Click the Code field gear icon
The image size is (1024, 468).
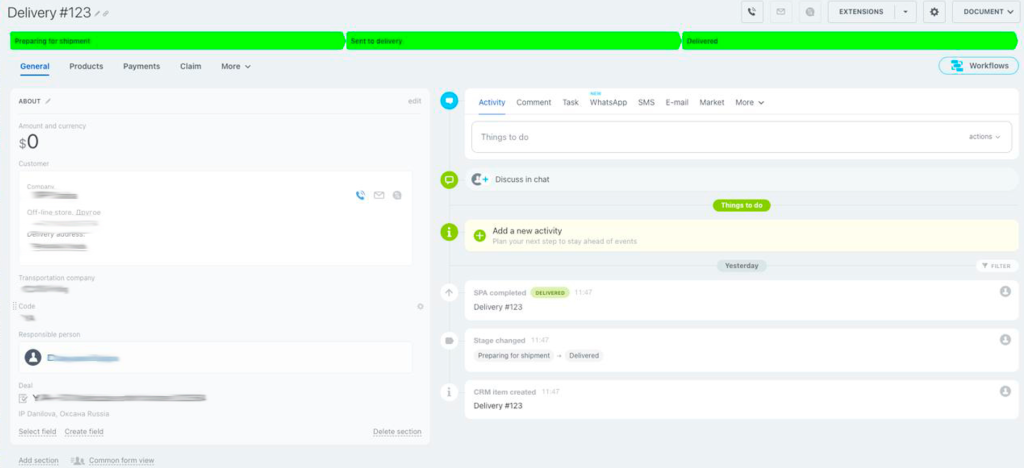pos(420,306)
